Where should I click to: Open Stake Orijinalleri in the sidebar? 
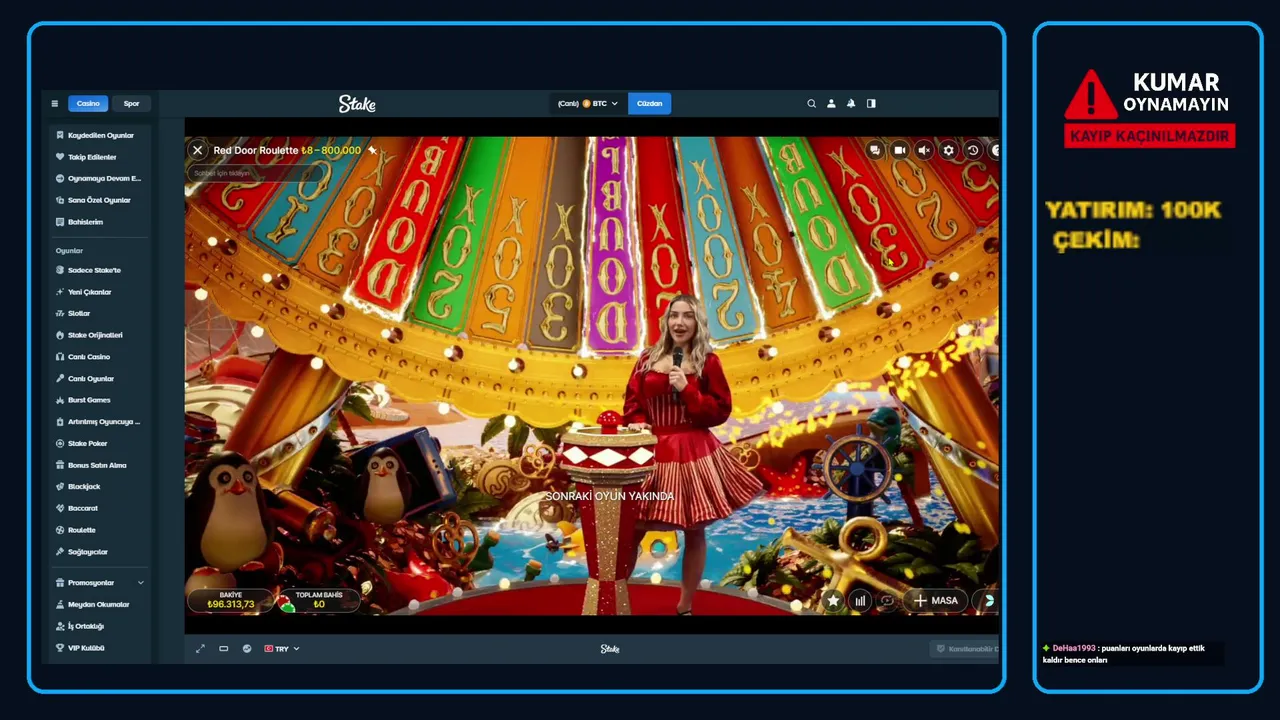pyautogui.click(x=100, y=335)
